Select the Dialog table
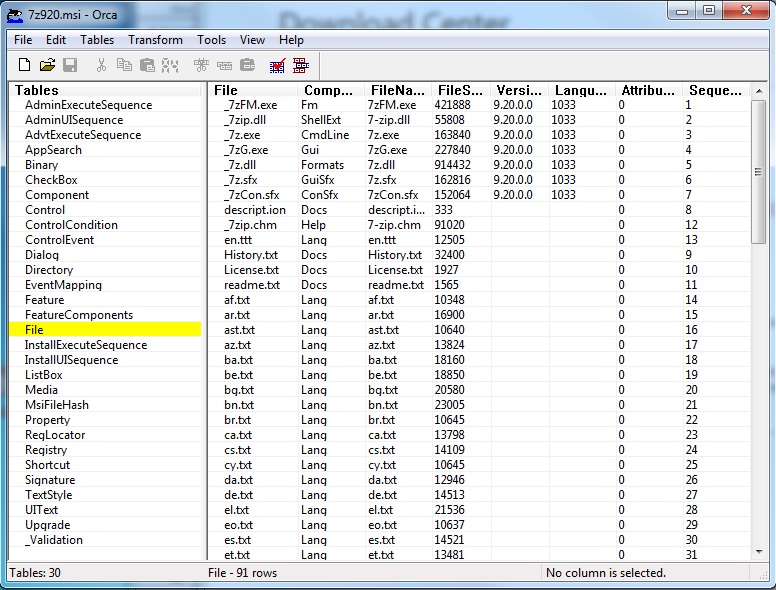The height and width of the screenshot is (590, 776). point(42,255)
